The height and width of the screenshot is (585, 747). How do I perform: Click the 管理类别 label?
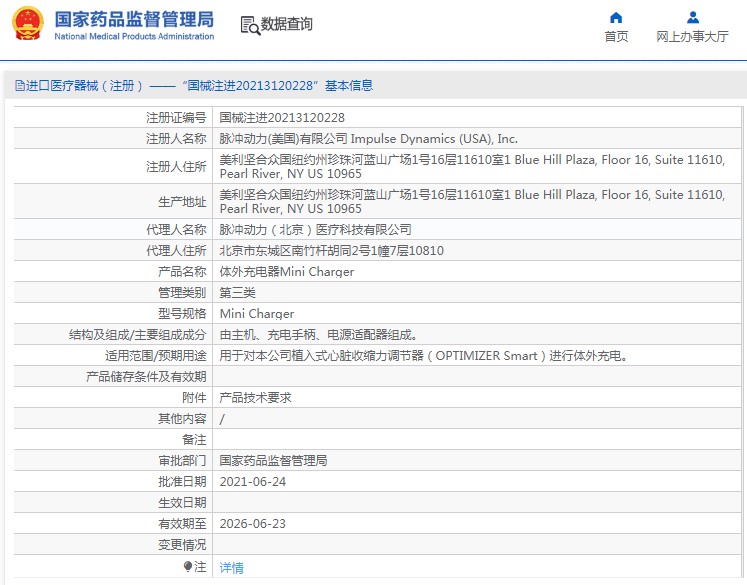click(x=182, y=292)
